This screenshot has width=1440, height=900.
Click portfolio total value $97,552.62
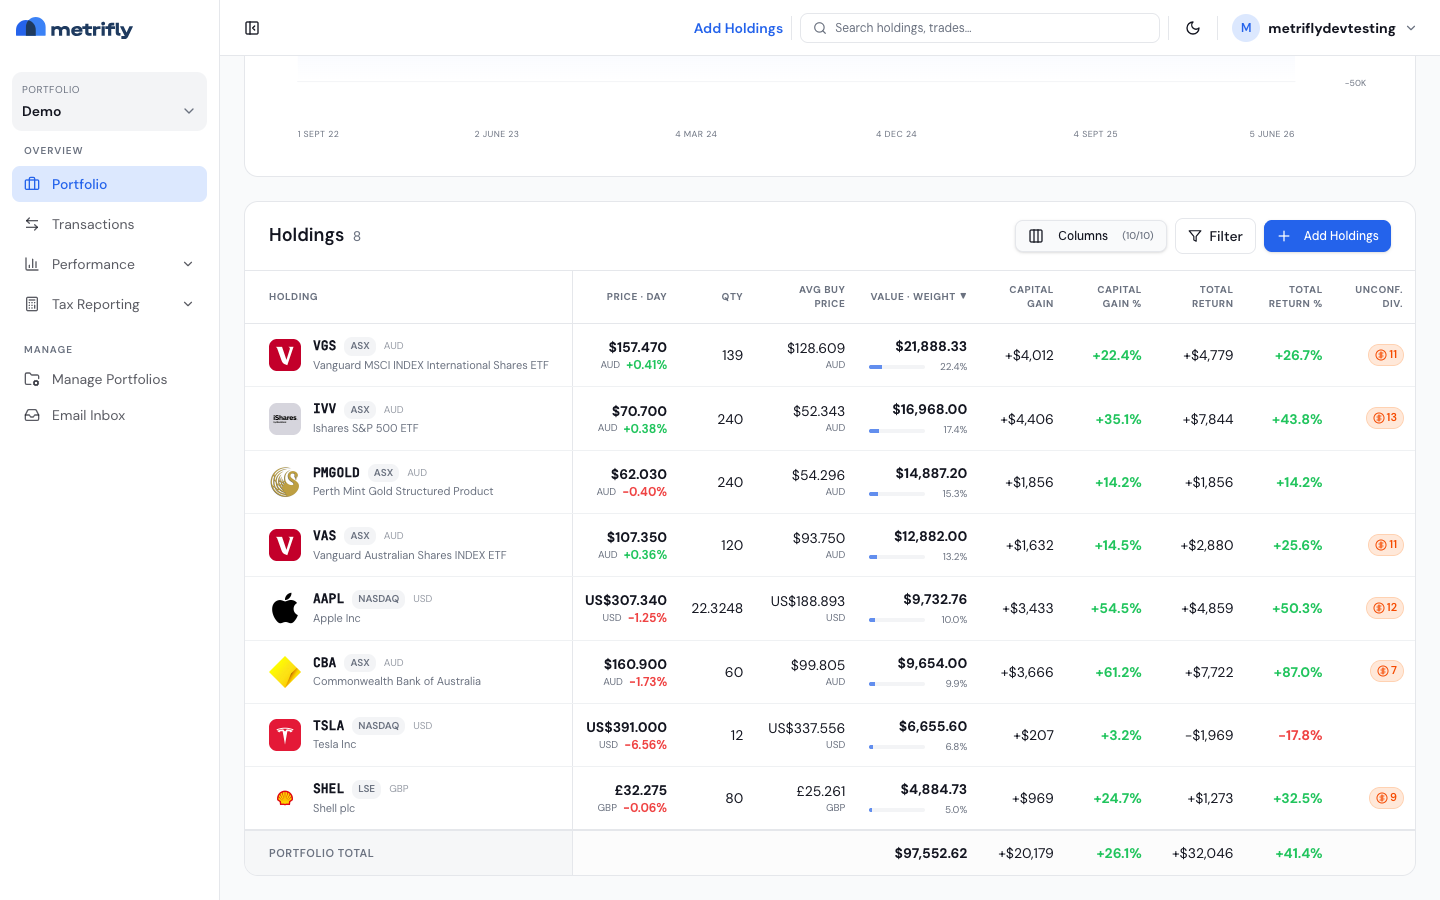tap(931, 853)
